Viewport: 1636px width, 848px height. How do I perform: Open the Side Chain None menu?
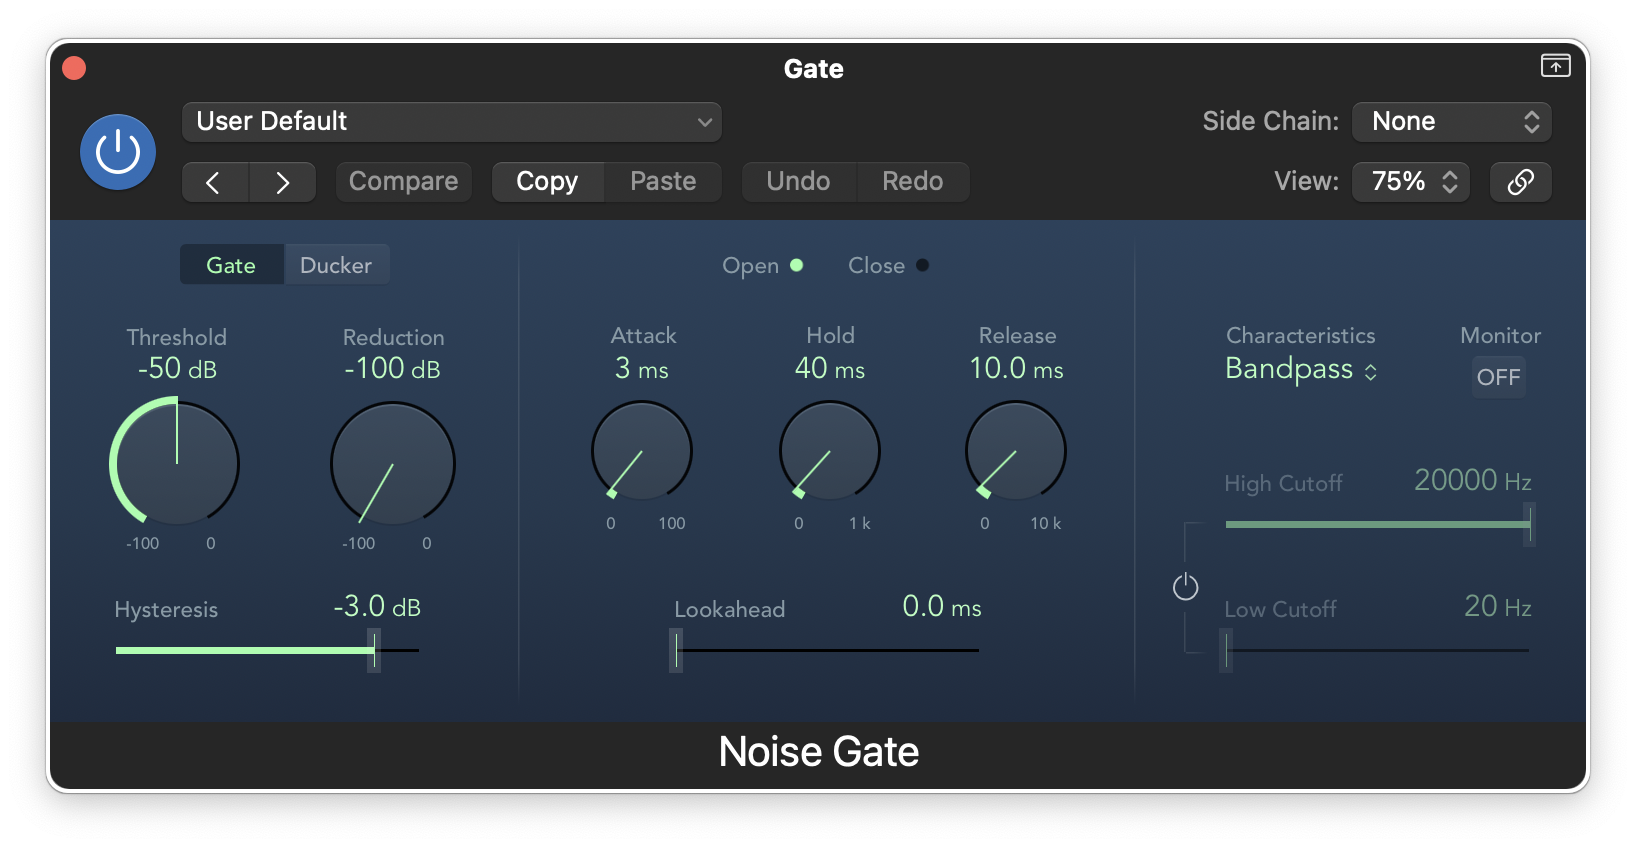[x=1452, y=122]
